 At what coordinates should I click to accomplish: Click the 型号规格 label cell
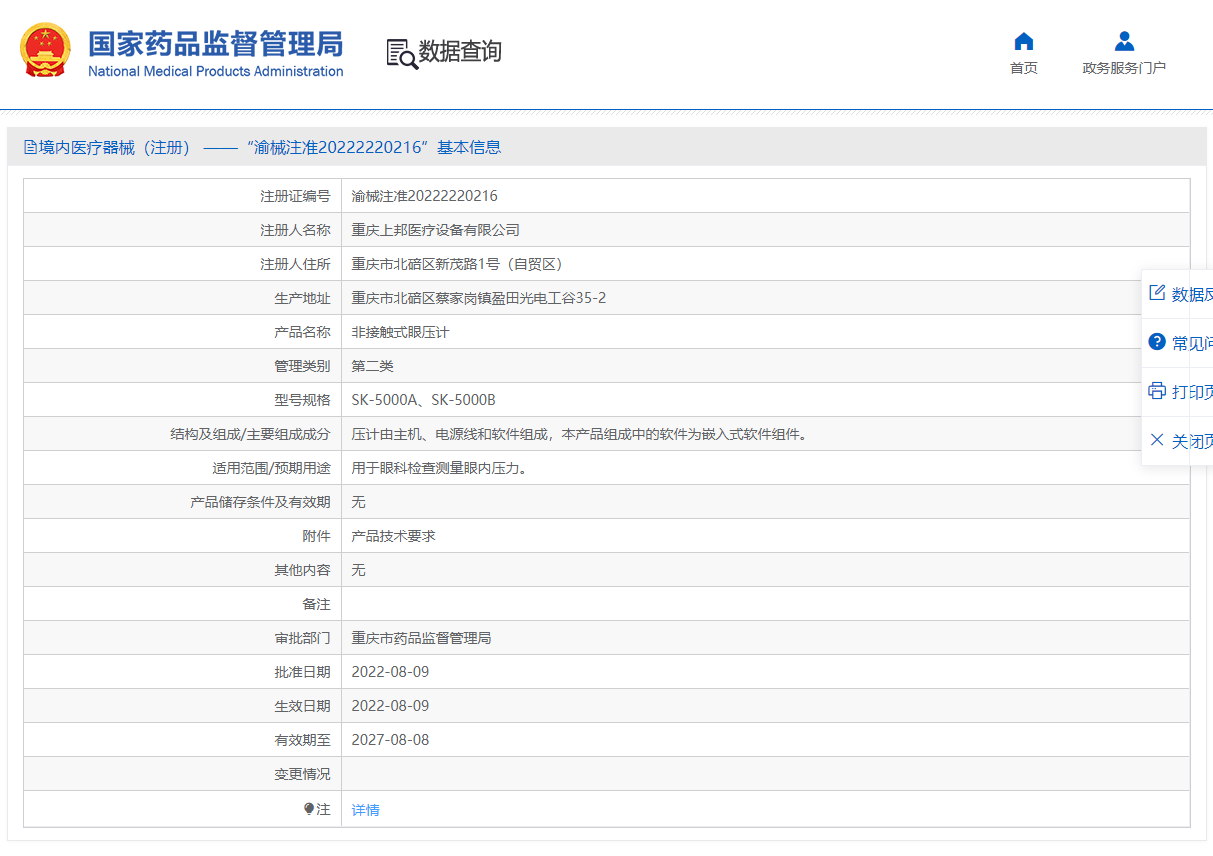coord(183,400)
